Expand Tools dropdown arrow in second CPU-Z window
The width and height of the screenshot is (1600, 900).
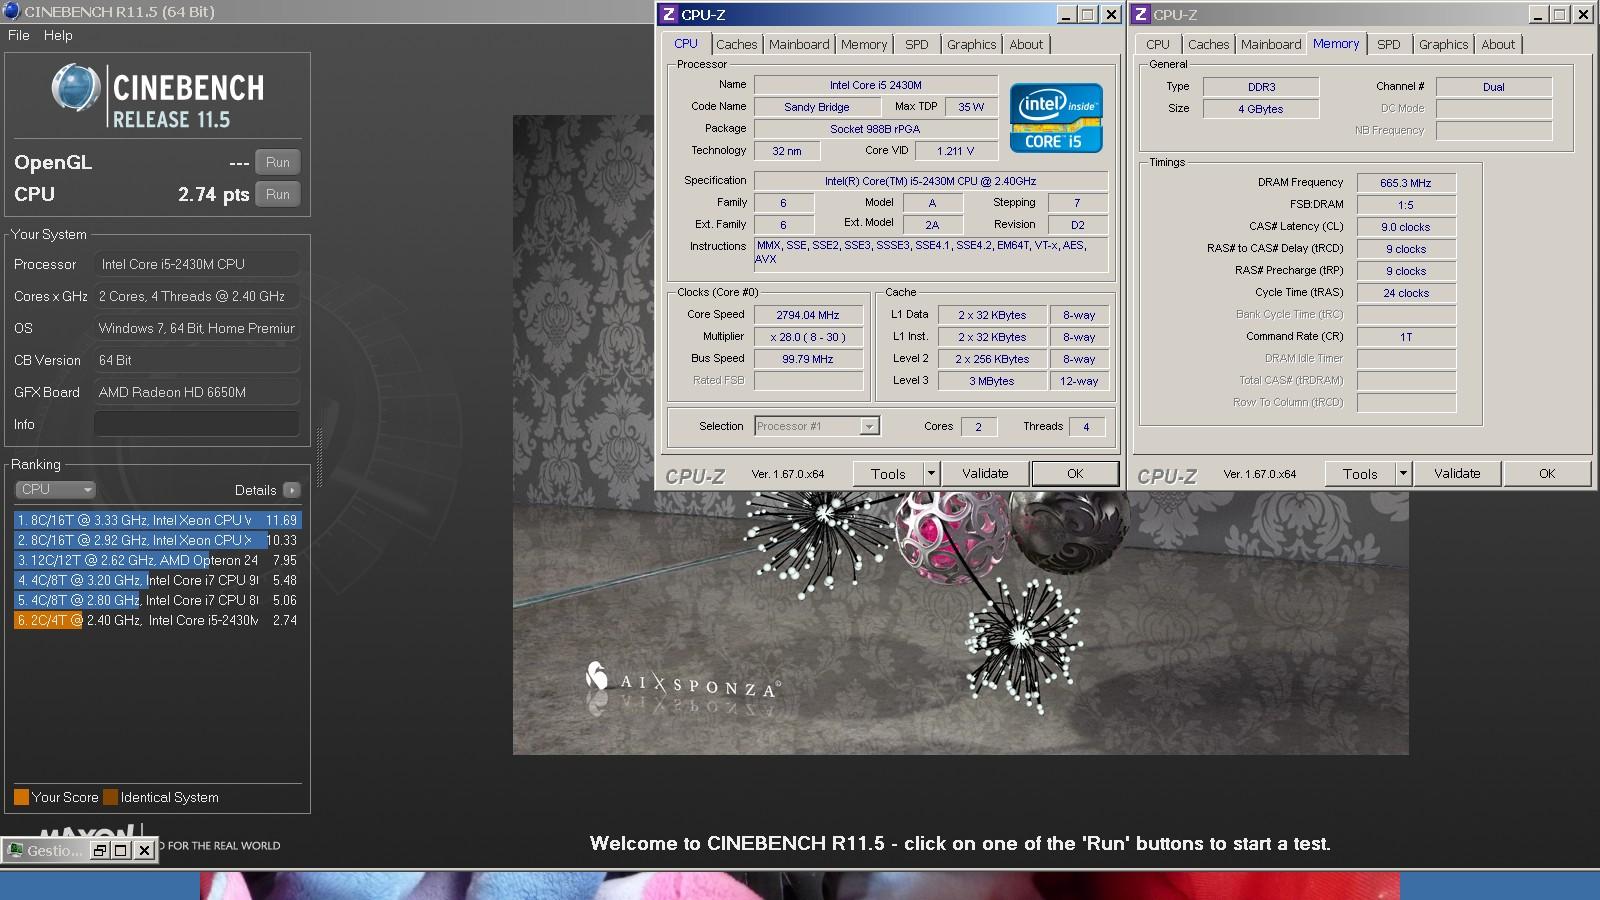pyautogui.click(x=1403, y=474)
